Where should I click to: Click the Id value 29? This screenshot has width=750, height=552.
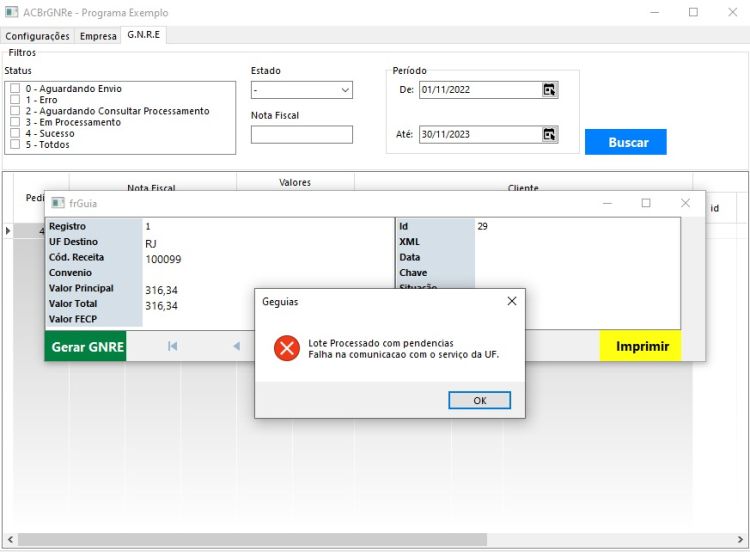point(482,226)
